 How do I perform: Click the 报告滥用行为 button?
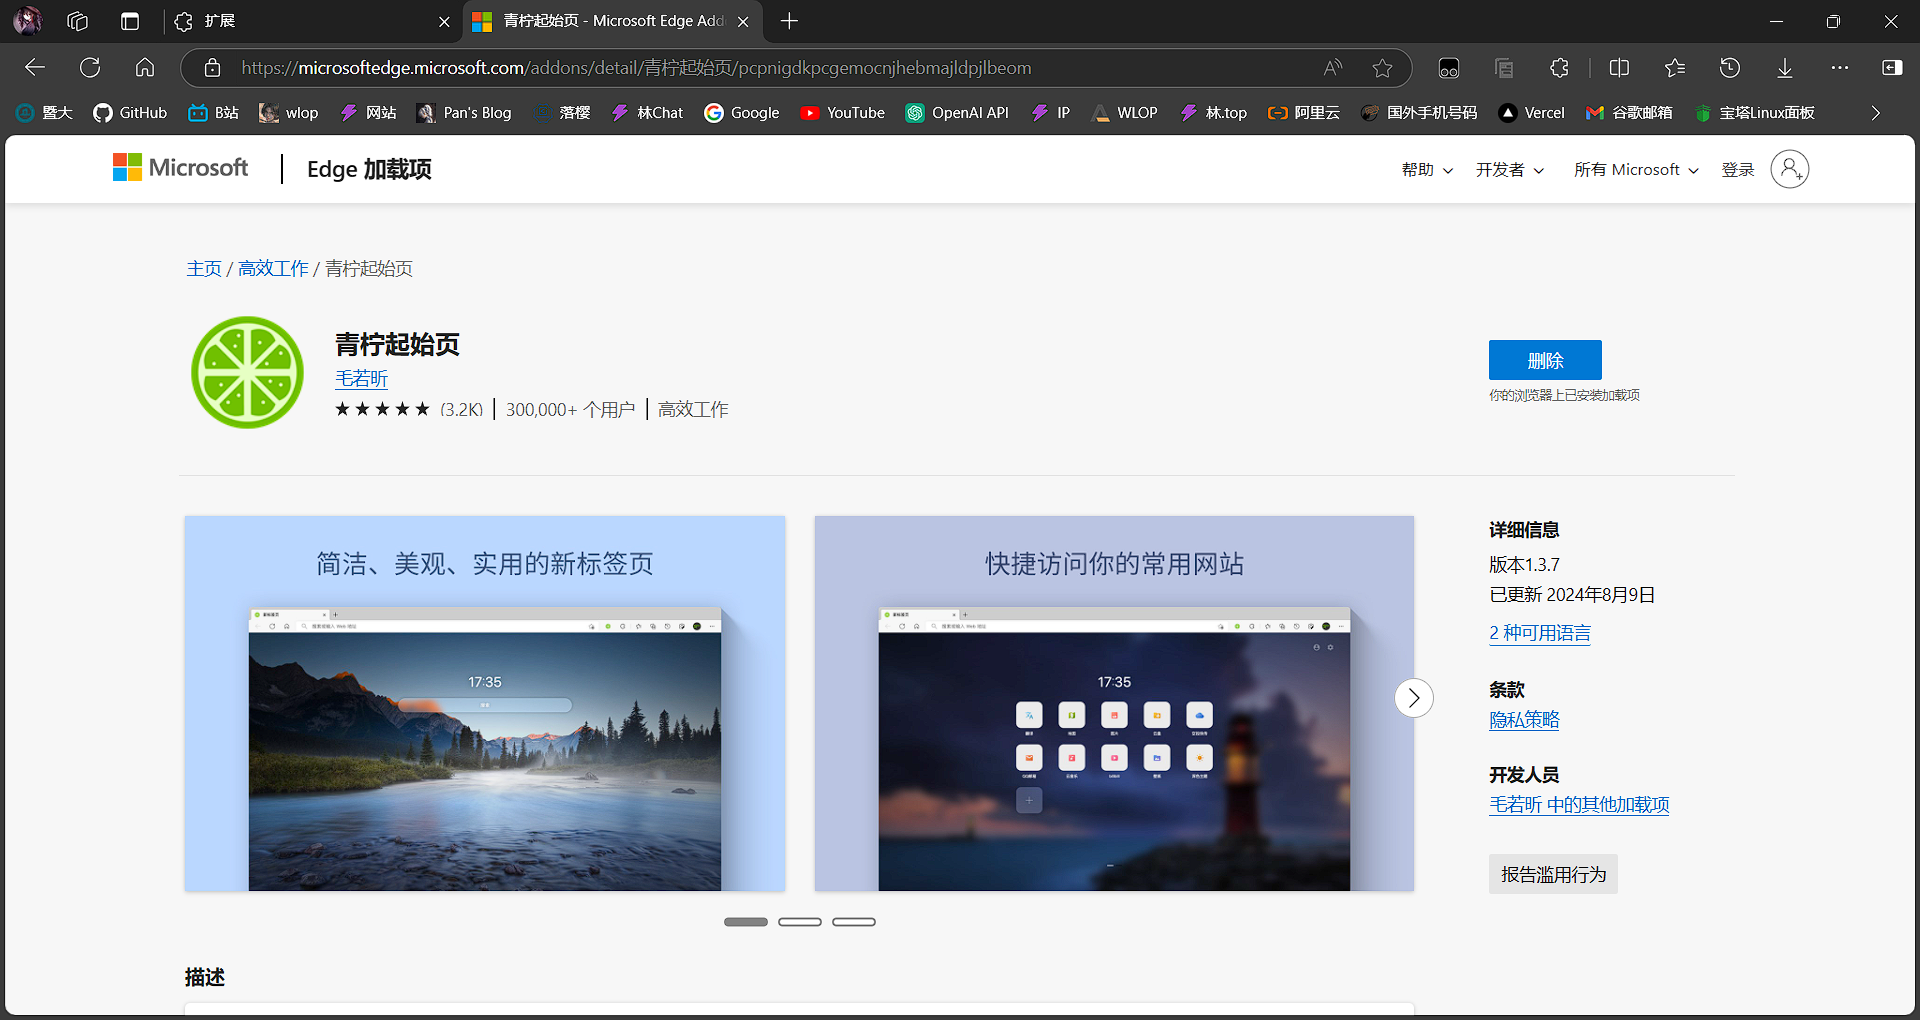pyautogui.click(x=1553, y=874)
